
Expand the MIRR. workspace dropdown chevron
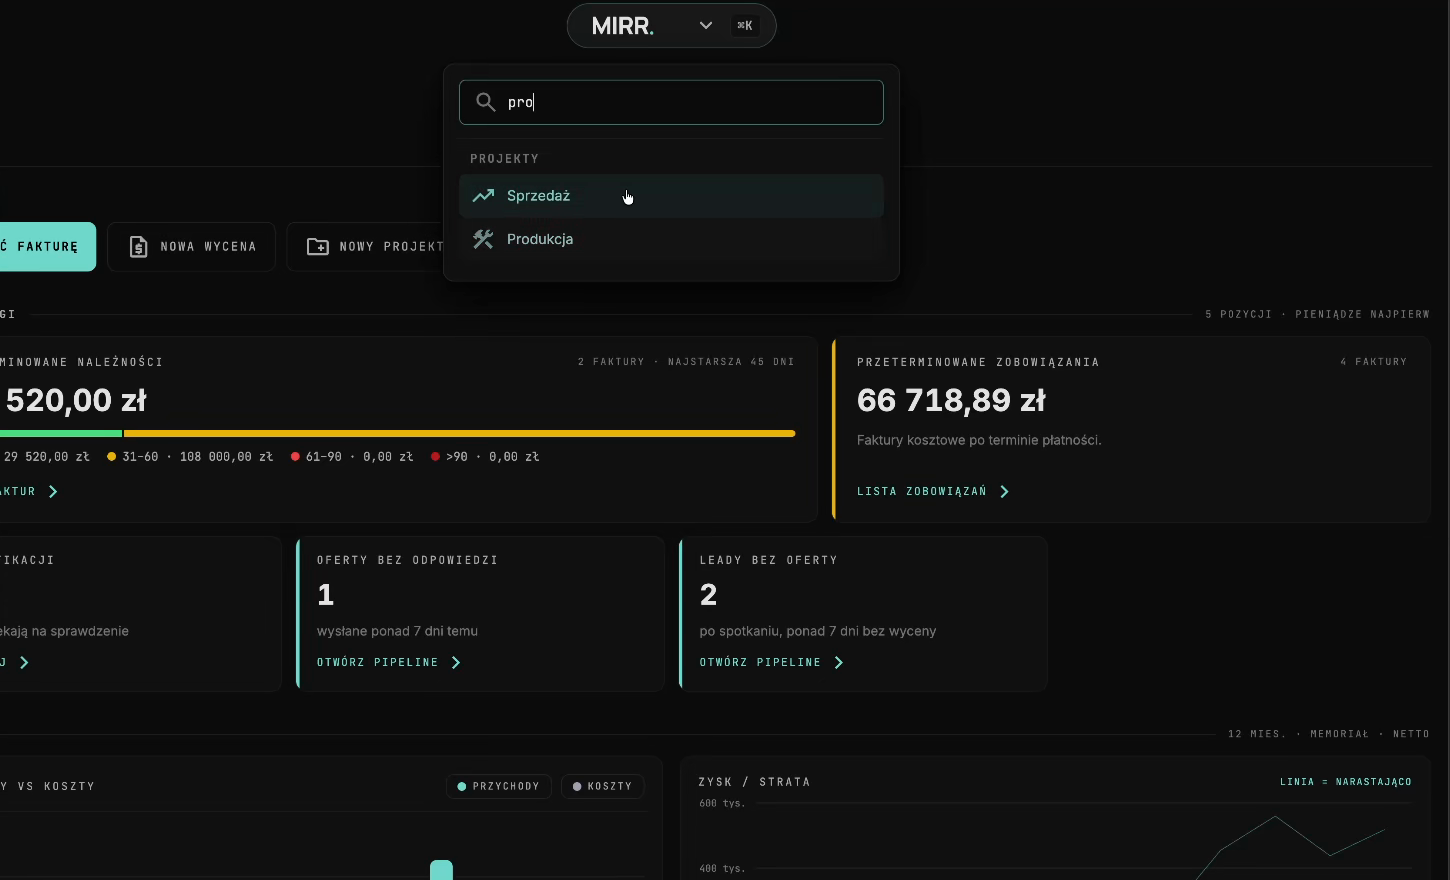[x=706, y=26]
